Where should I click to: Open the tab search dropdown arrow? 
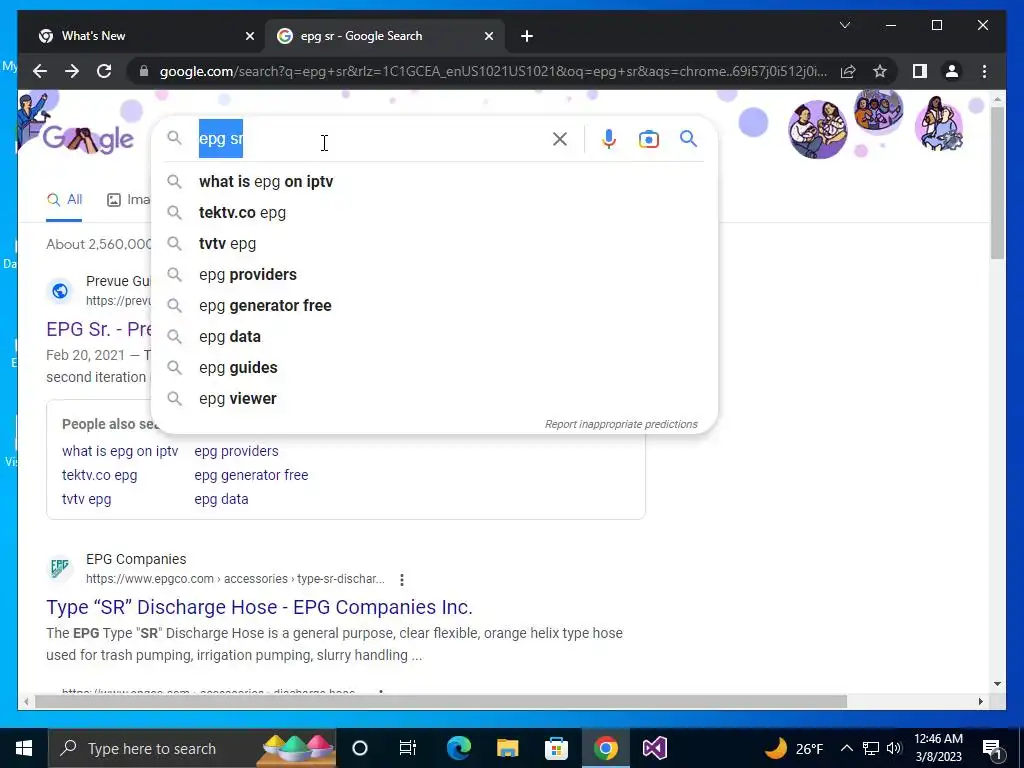click(844, 25)
